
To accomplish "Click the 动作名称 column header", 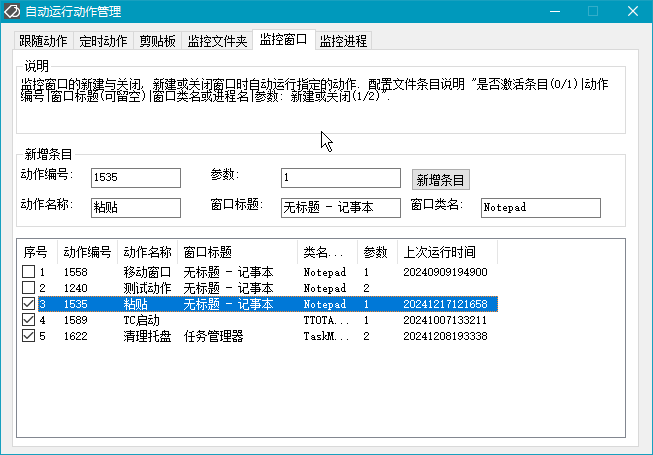I will click(x=147, y=252).
